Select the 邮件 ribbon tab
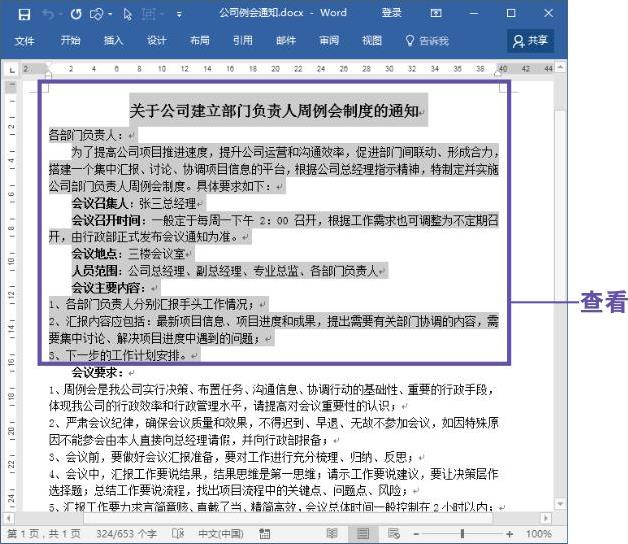The width and height of the screenshot is (628, 544). [x=286, y=40]
